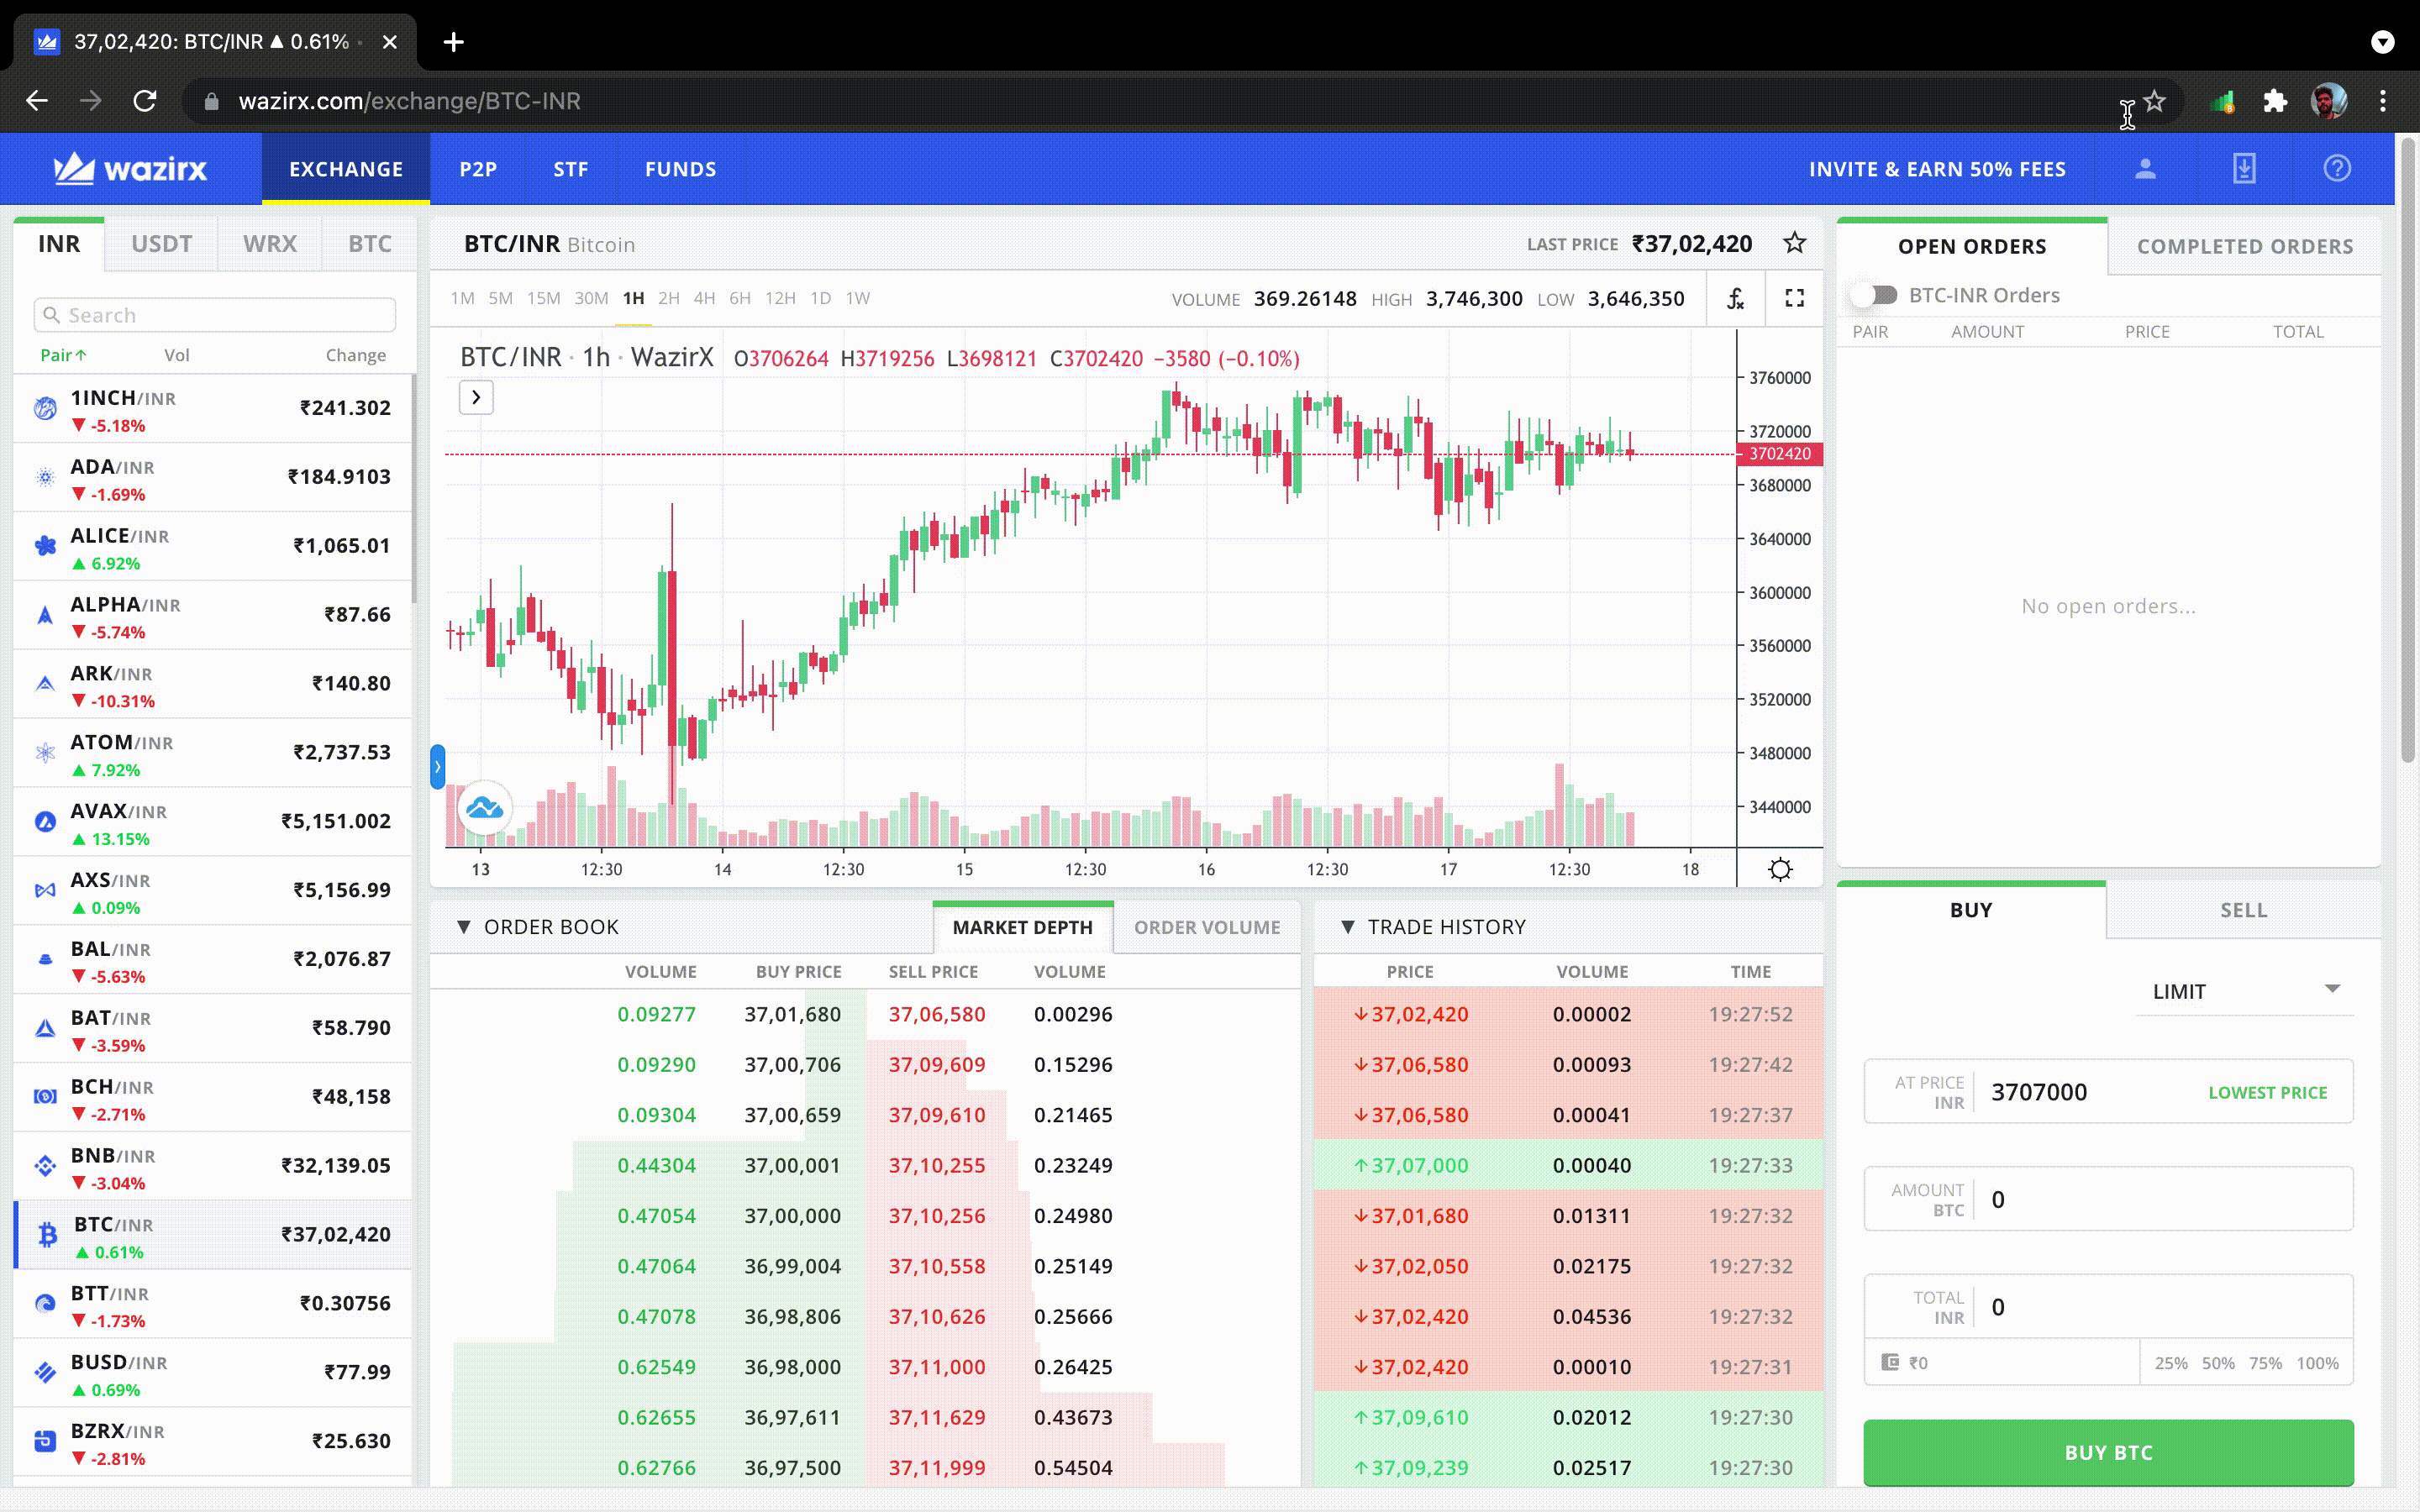
Task: Open the chart indicators fx icon
Action: [x=1736, y=298]
